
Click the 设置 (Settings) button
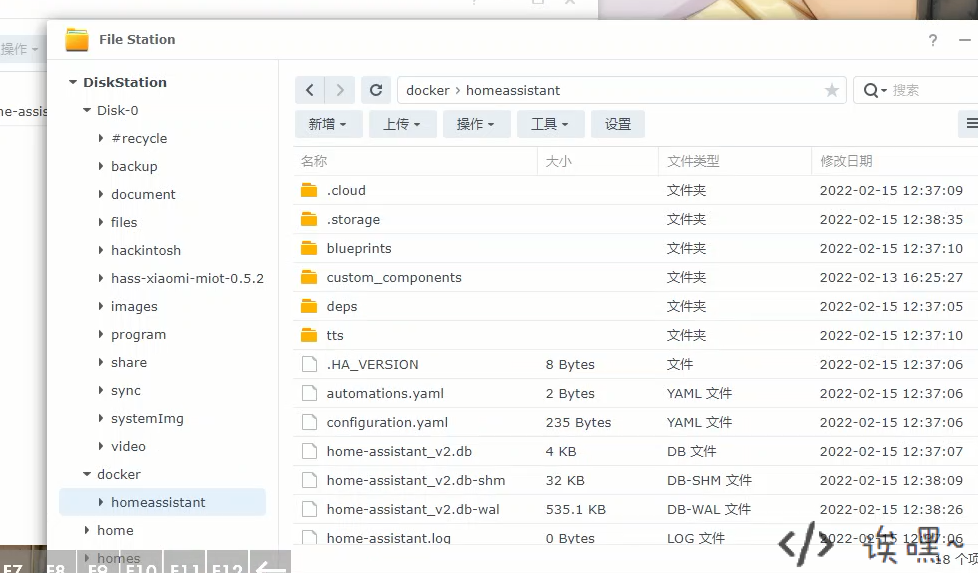coord(617,124)
